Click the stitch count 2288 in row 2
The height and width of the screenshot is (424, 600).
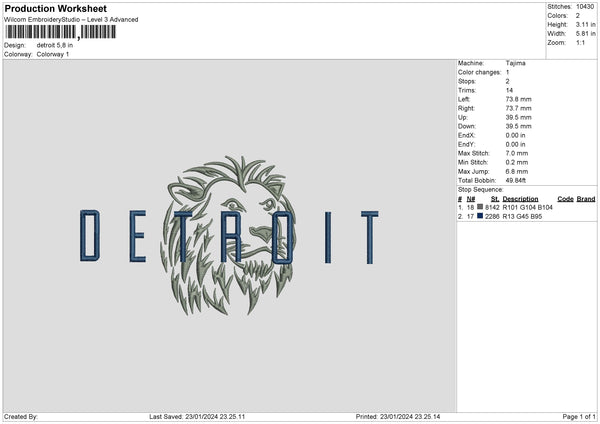tap(492, 217)
